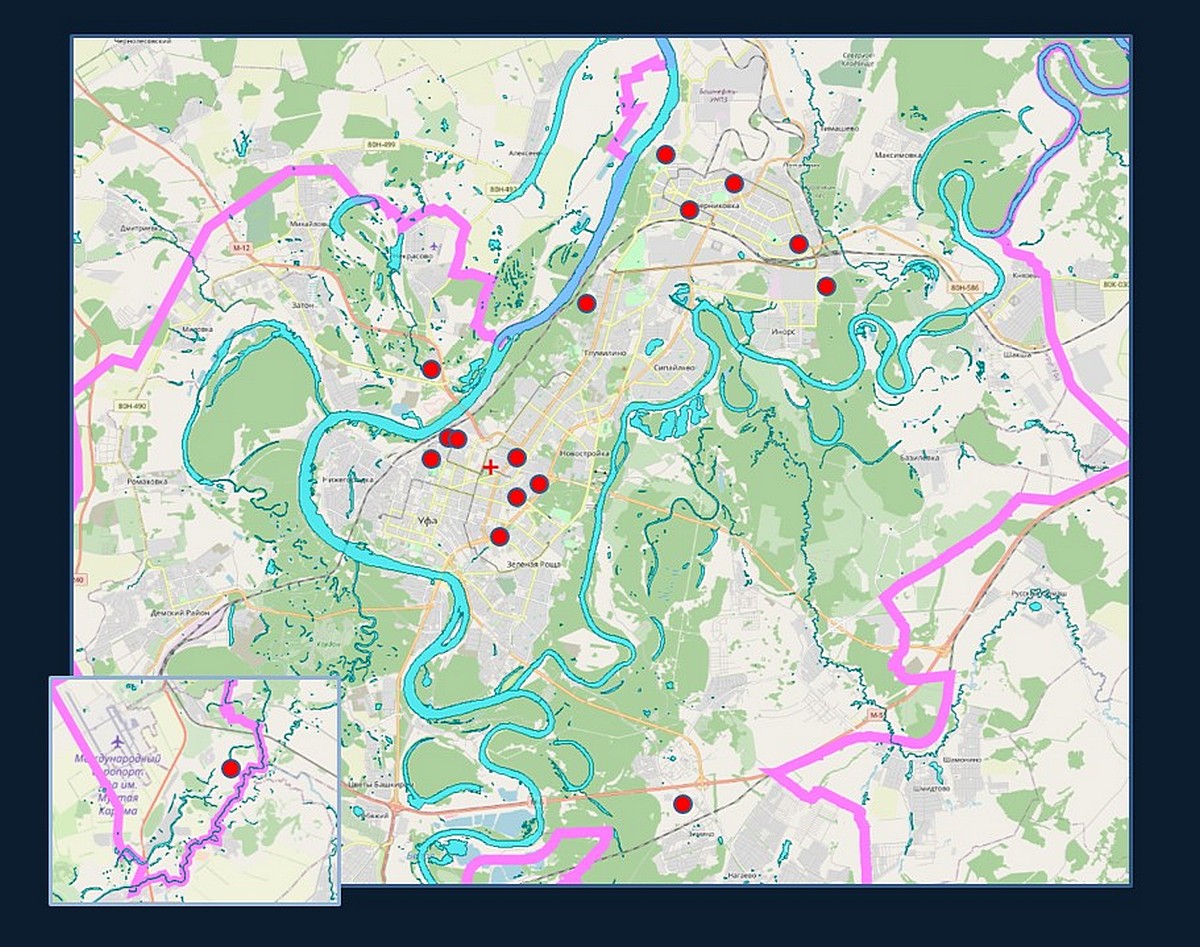
Task: Select the red marker above the Зелёная Роща label
Action: click(499, 537)
